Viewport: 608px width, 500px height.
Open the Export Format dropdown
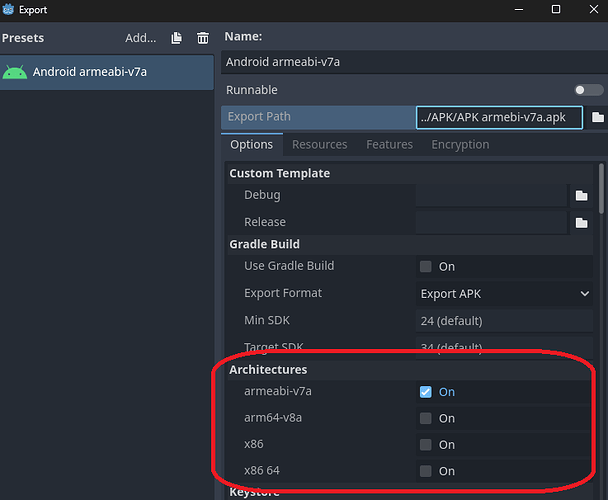coord(504,294)
